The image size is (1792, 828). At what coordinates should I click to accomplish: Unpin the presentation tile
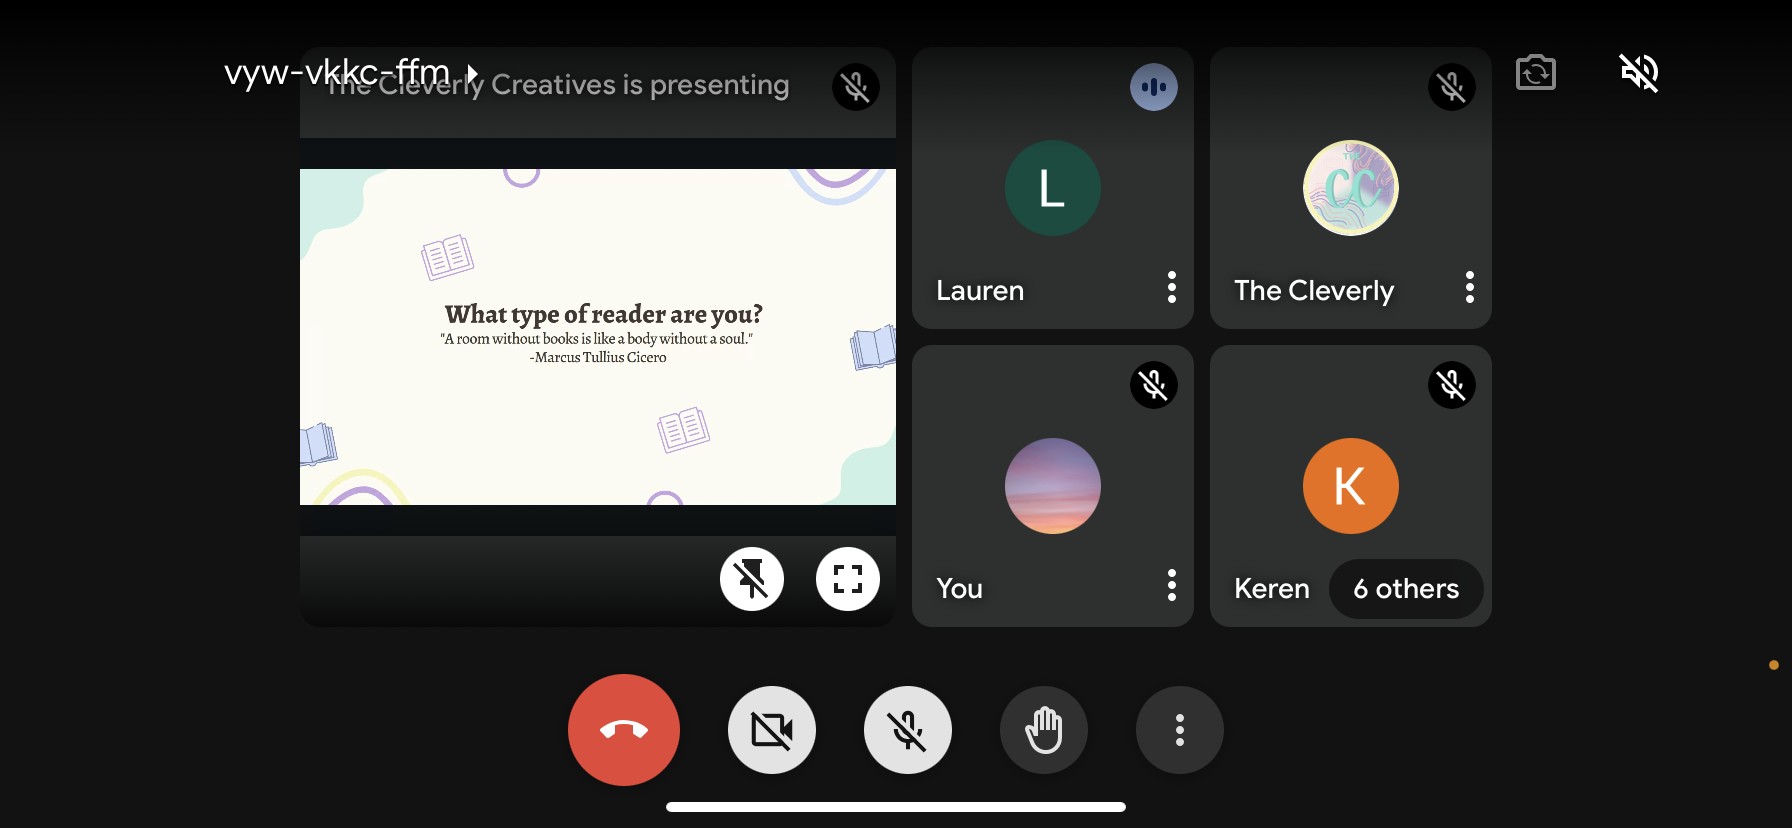(x=752, y=579)
